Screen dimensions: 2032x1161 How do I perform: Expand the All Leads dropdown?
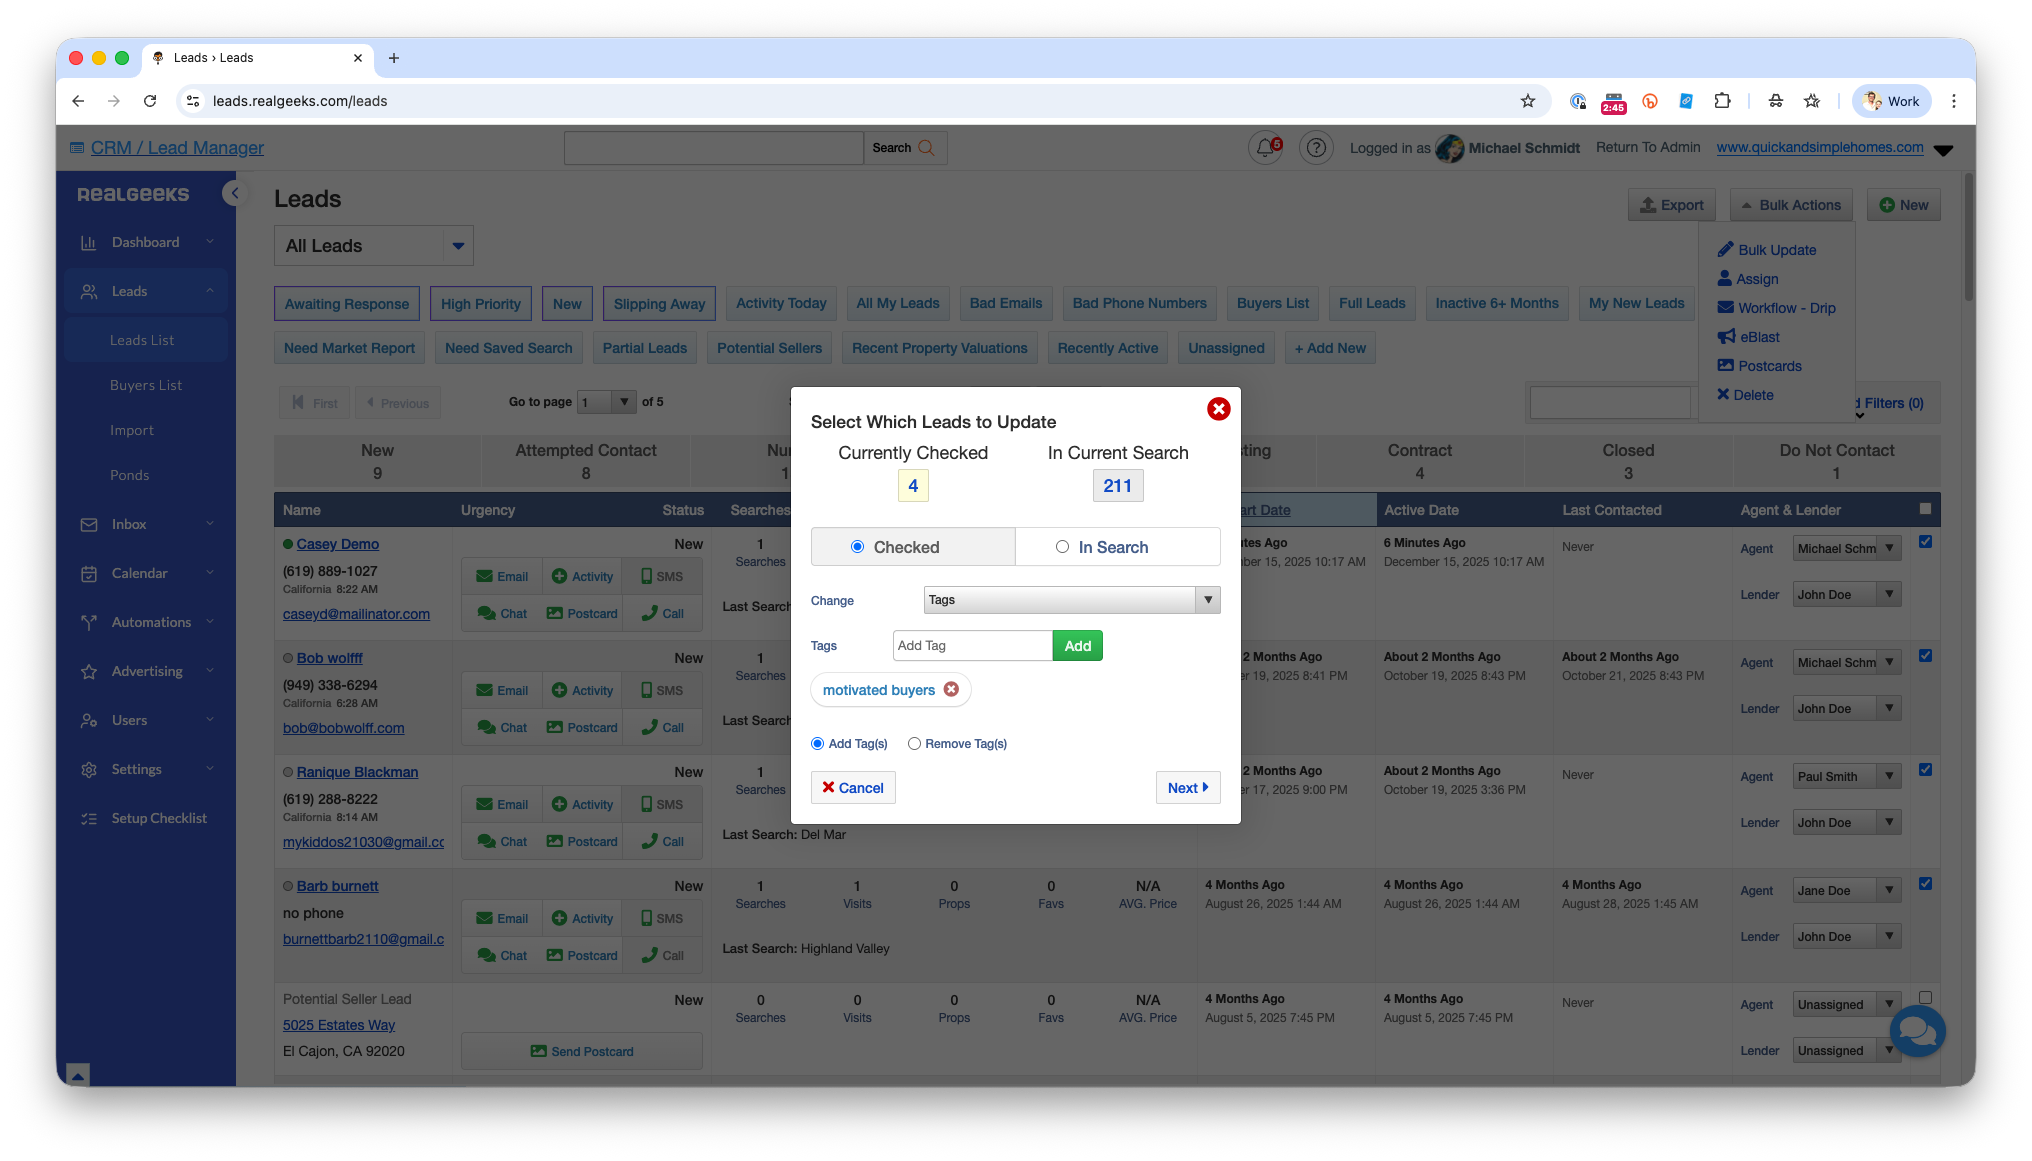click(x=458, y=246)
